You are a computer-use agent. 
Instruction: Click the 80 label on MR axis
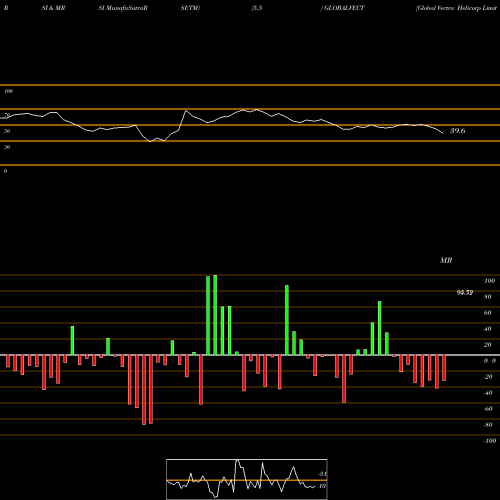[488, 297]
